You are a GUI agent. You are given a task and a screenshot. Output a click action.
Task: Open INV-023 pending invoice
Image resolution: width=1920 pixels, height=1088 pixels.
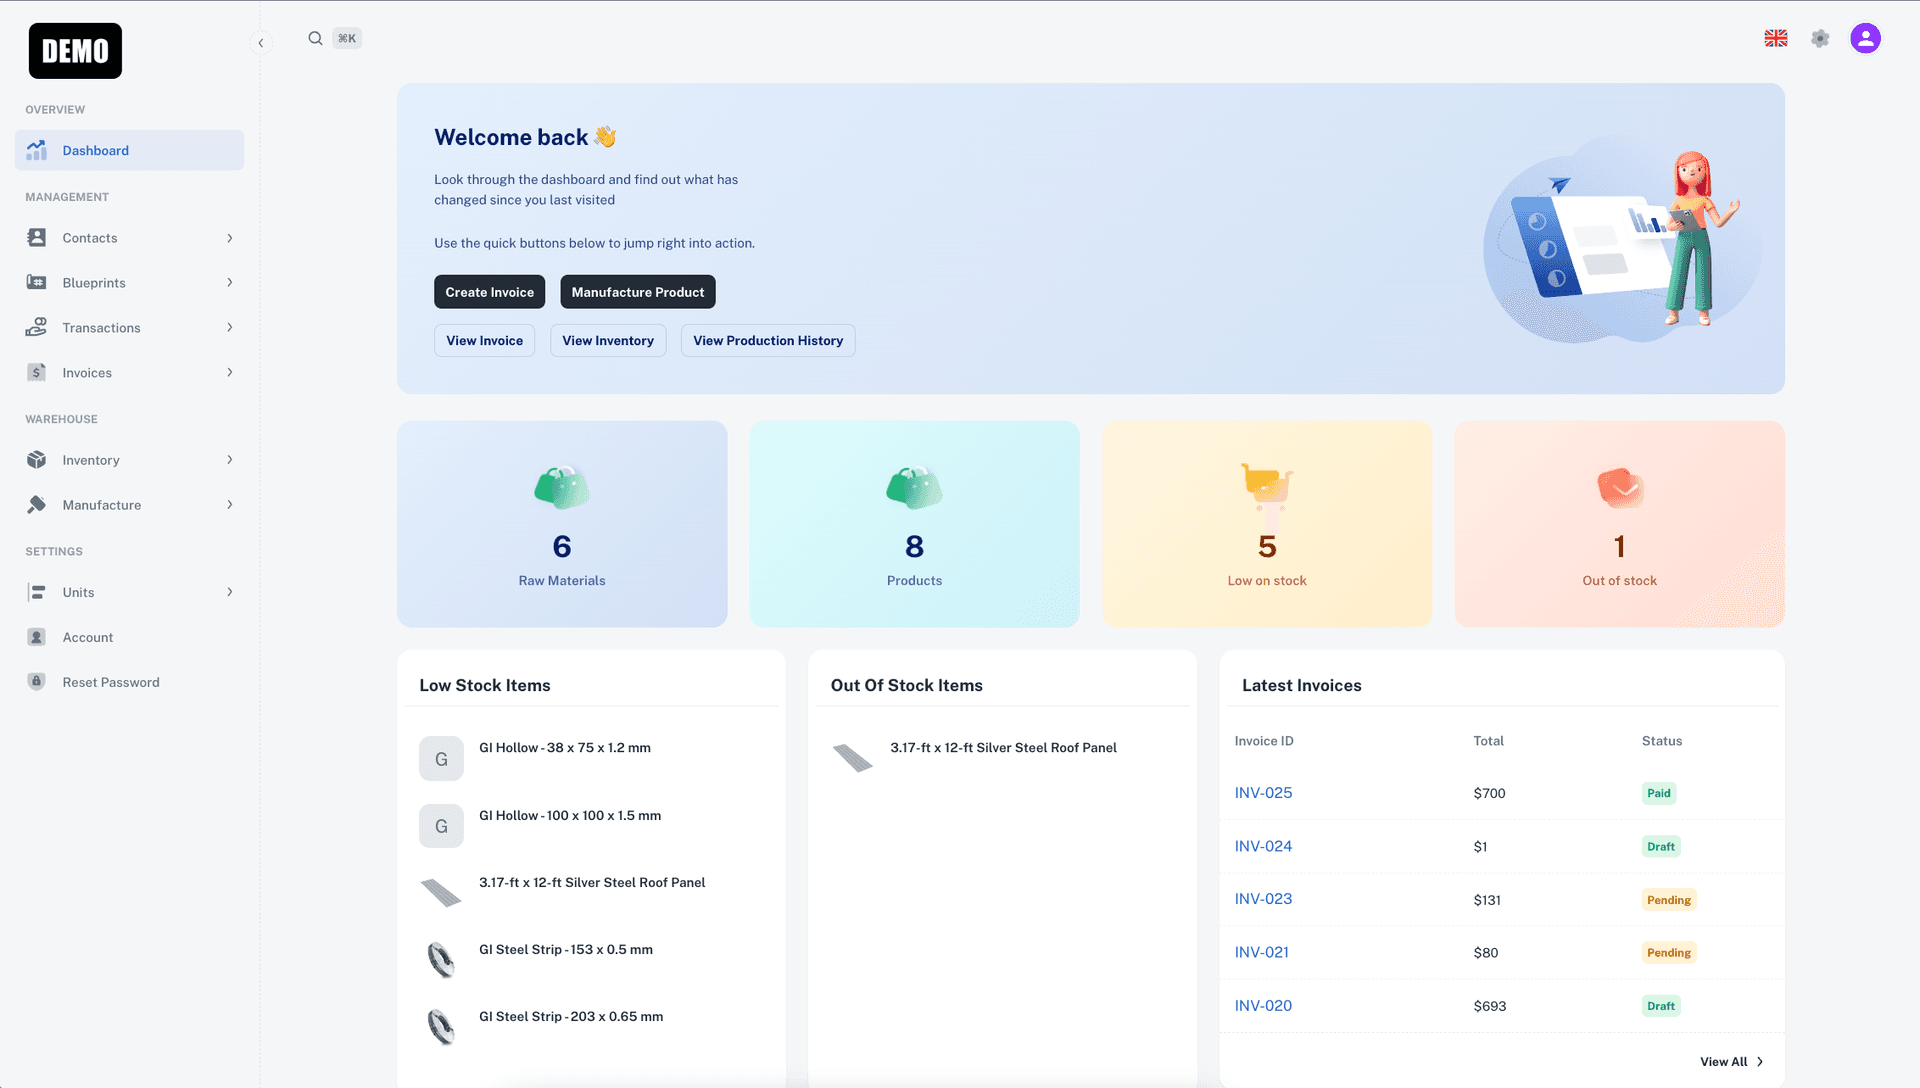[1262, 898]
